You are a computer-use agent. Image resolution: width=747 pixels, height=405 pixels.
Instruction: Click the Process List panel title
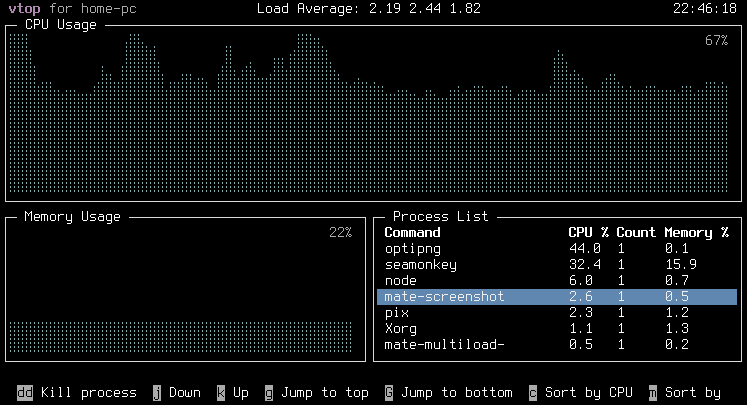coord(441,217)
